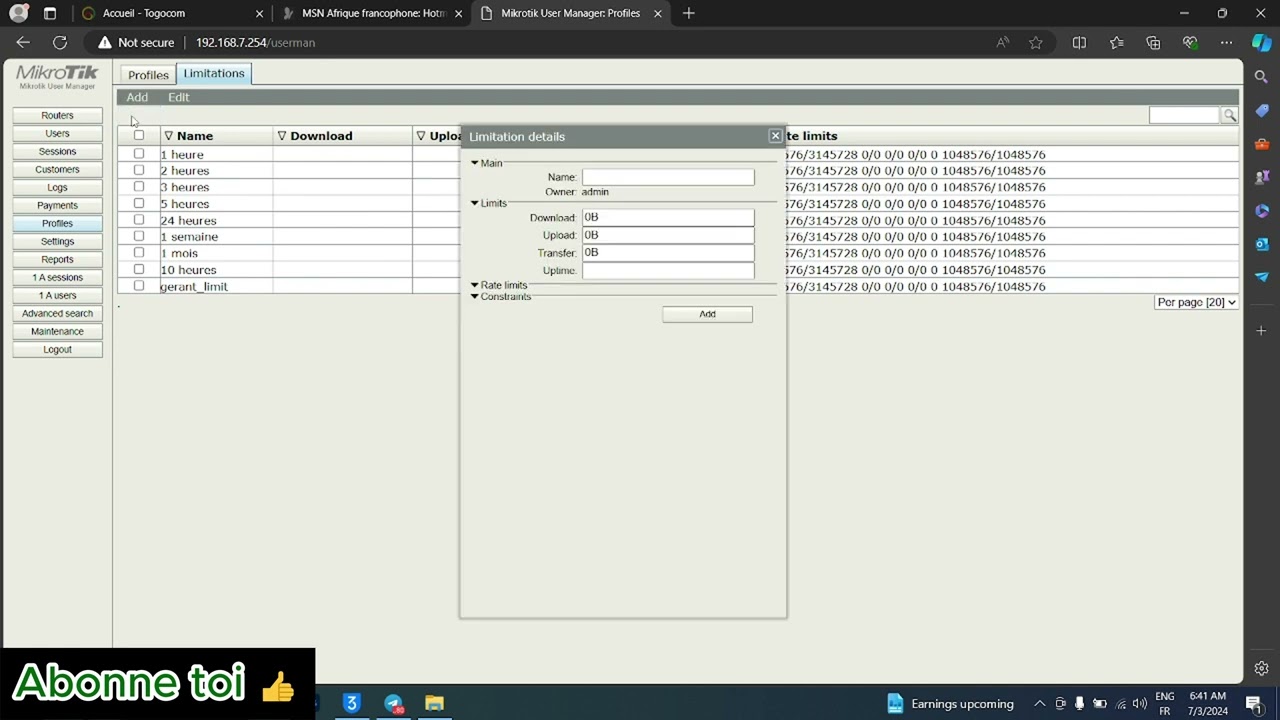Image resolution: width=1280 pixels, height=720 pixels.
Task: Close the Limitation details dialog
Action: tap(775, 136)
